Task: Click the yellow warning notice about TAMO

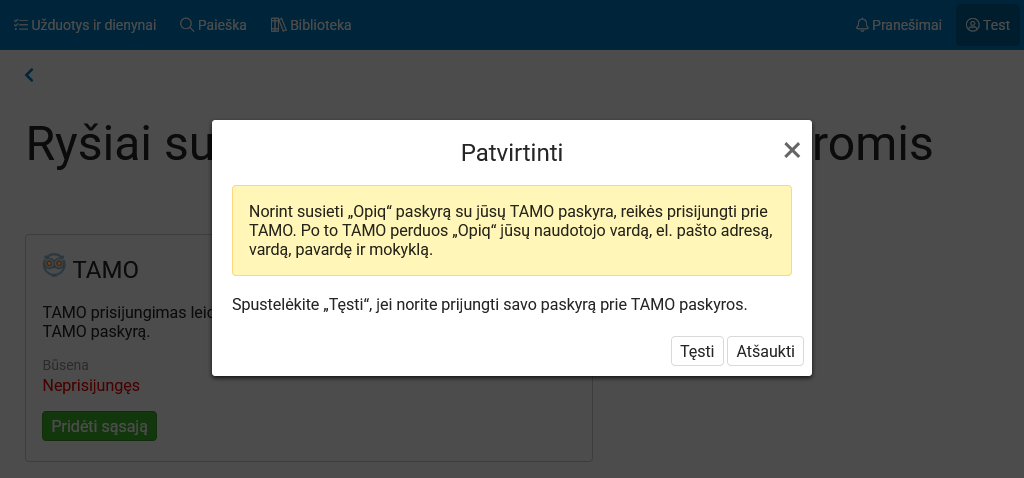Action: 511,230
